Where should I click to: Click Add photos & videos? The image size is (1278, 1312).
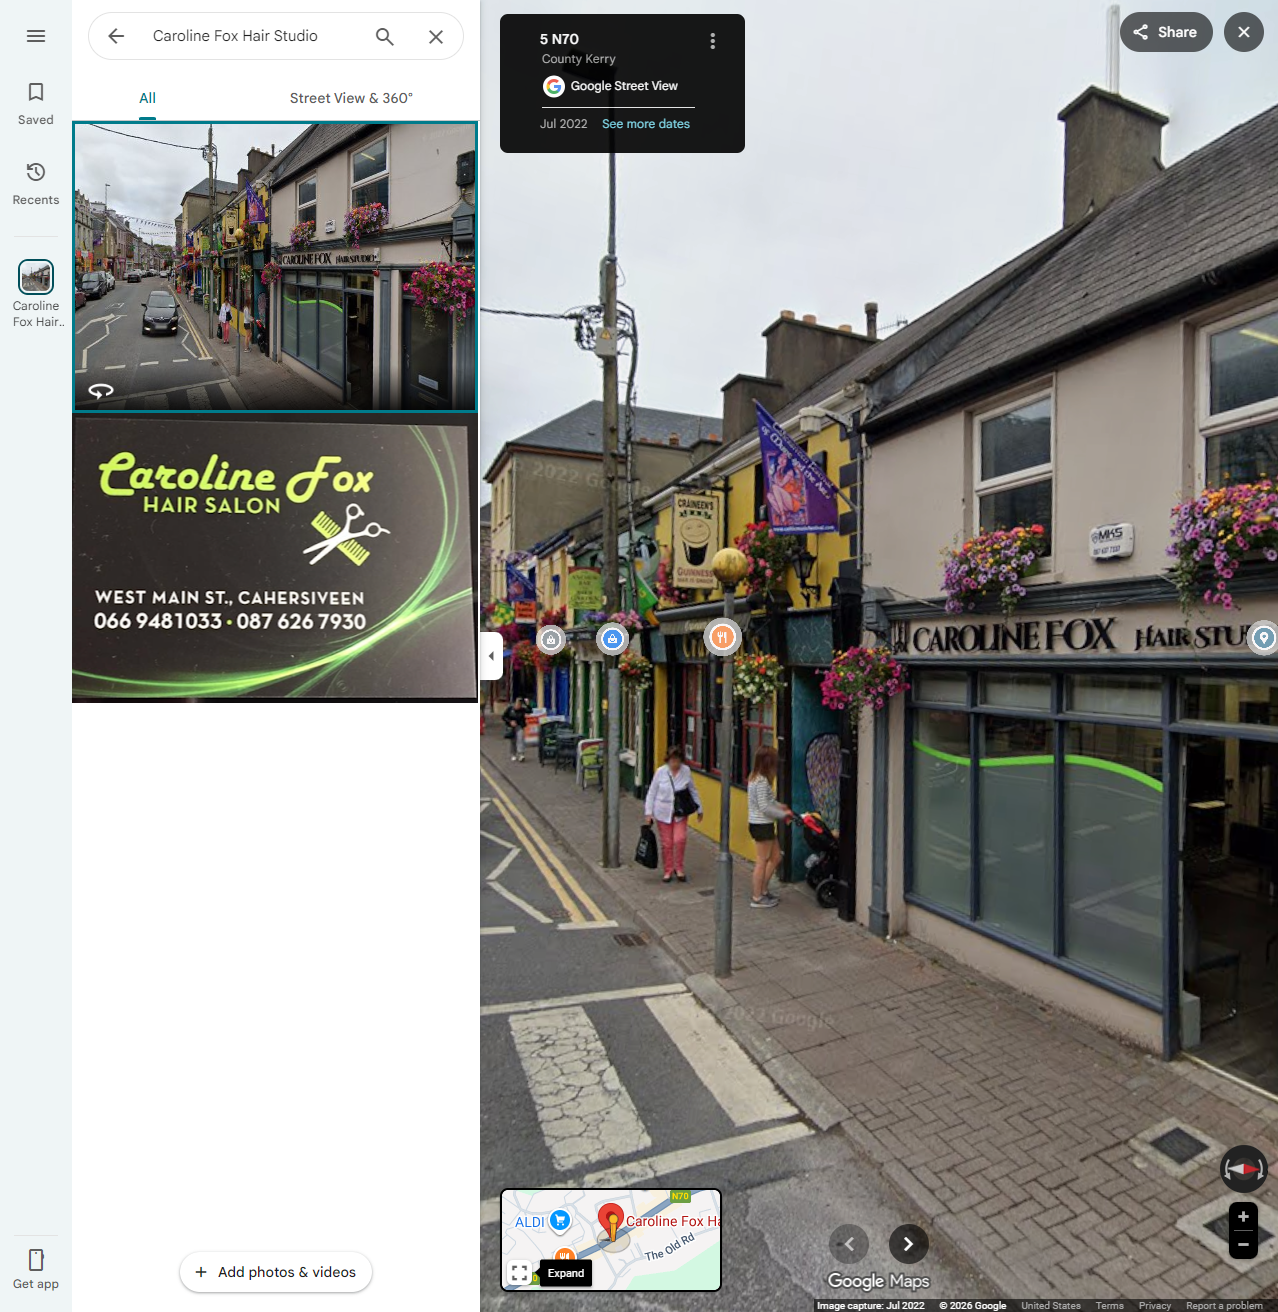(x=275, y=1272)
